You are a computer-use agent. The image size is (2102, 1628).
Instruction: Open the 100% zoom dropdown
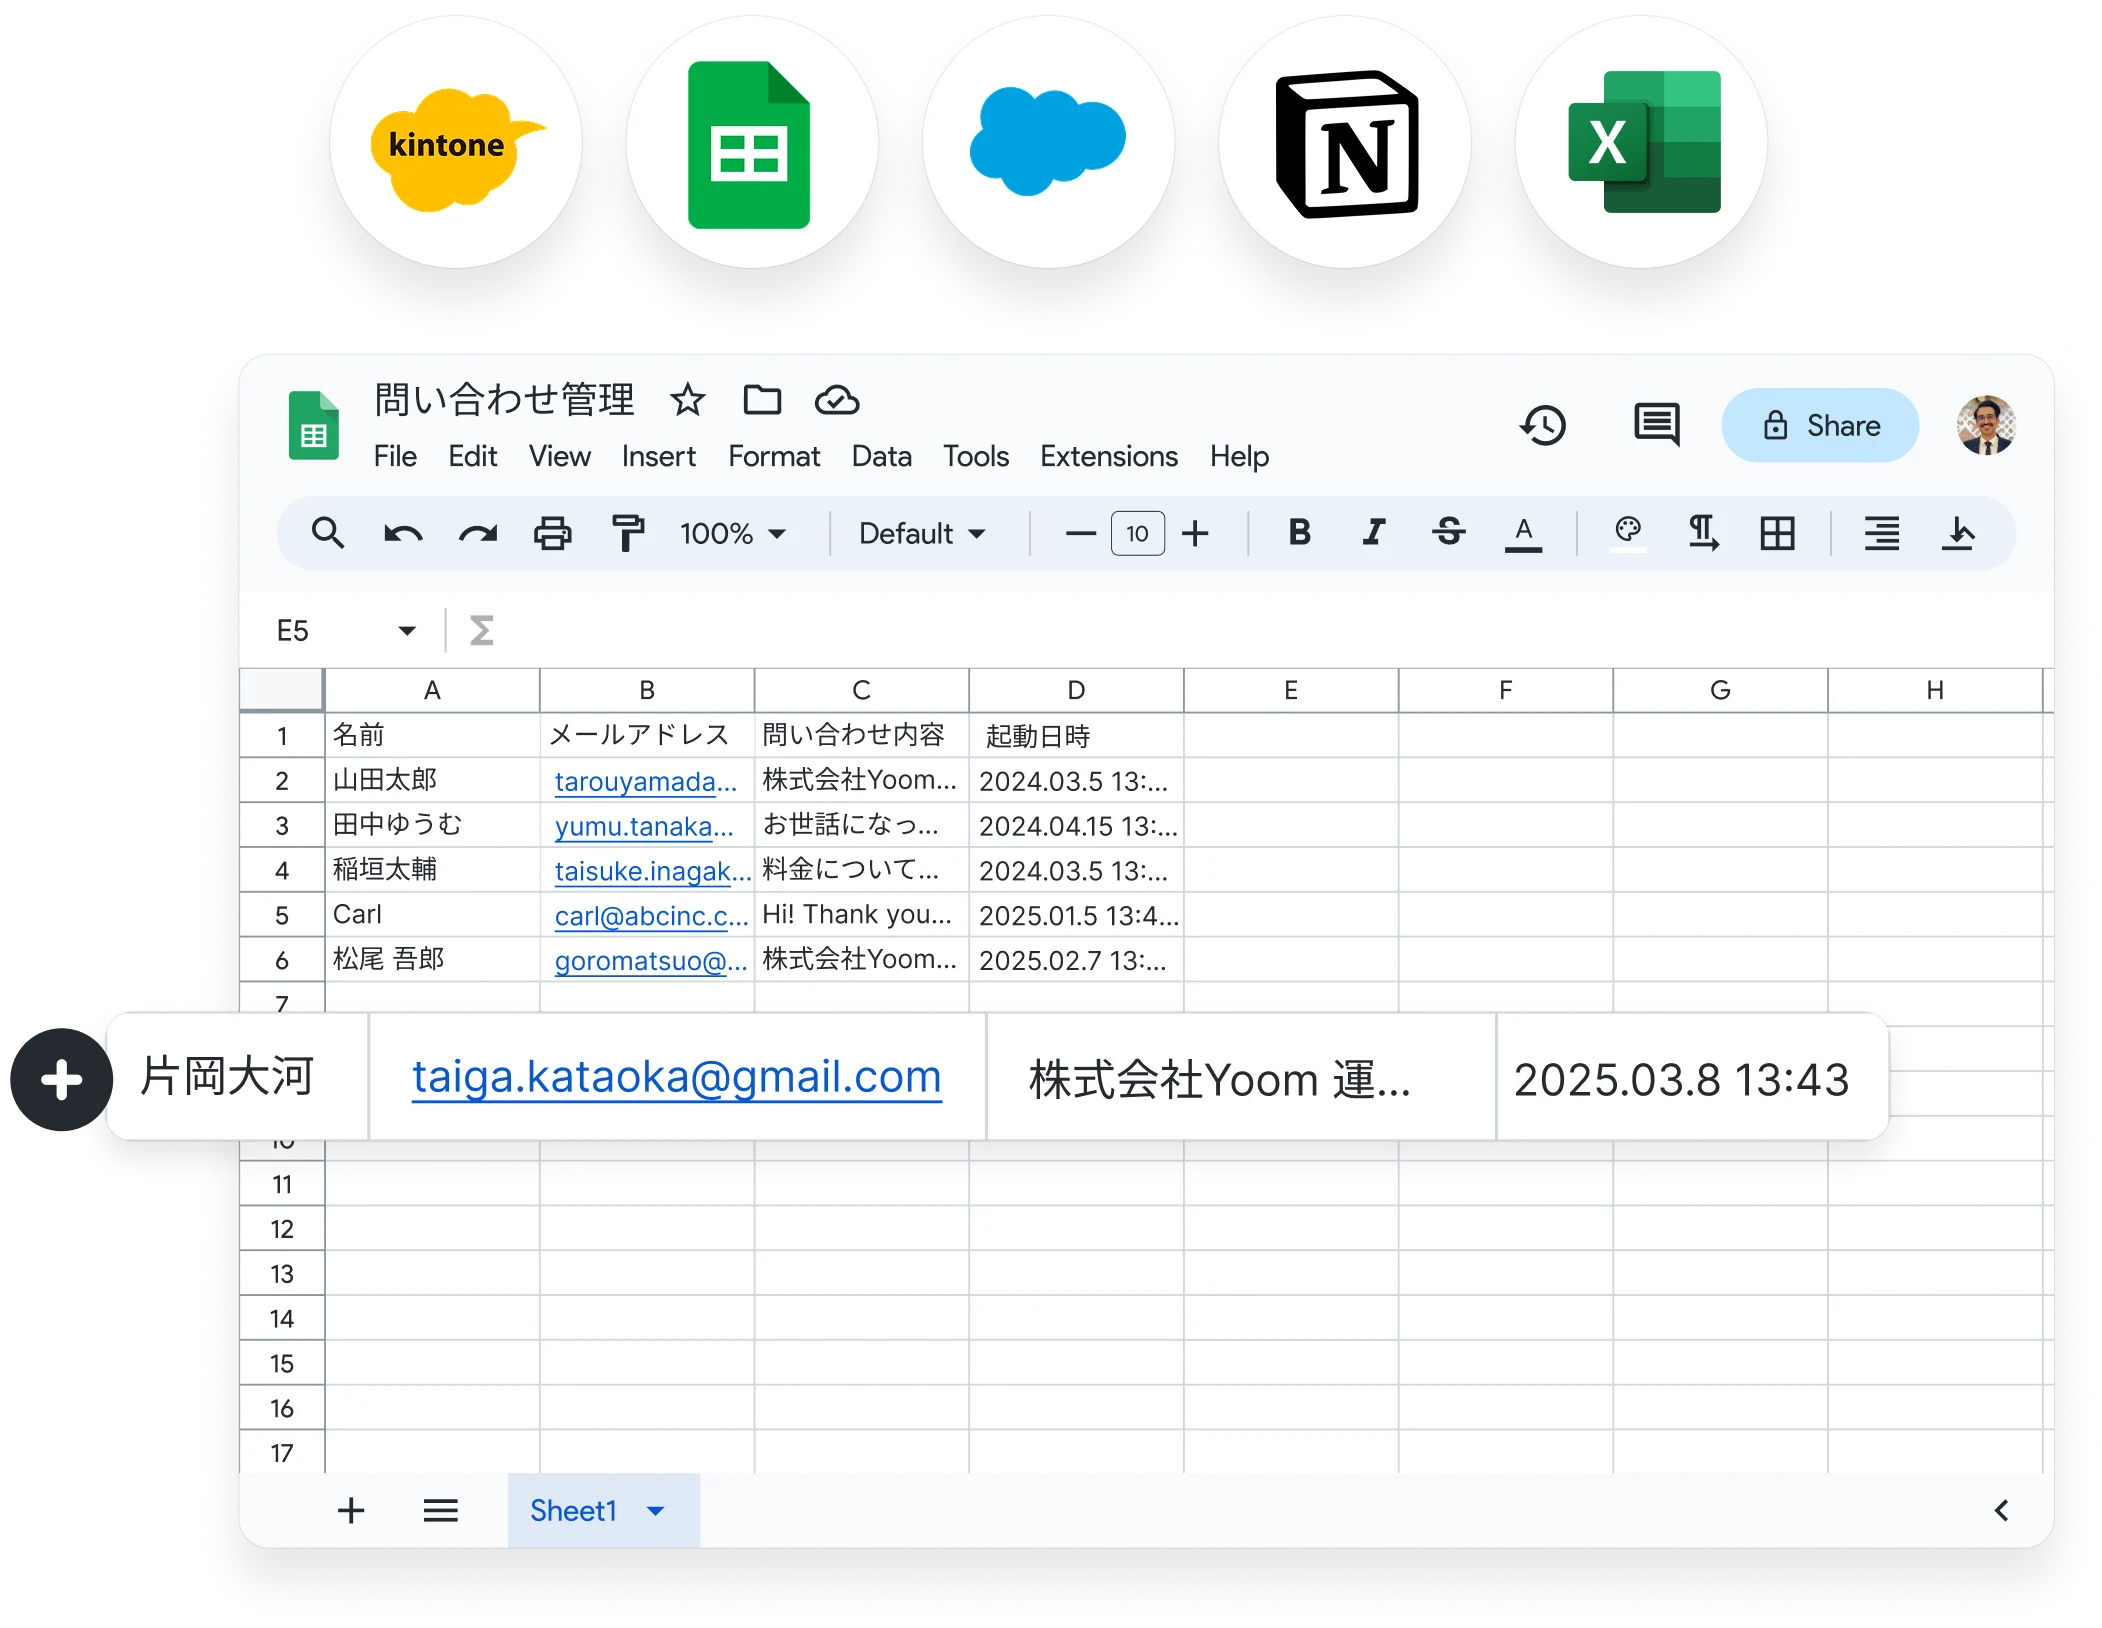(x=732, y=533)
